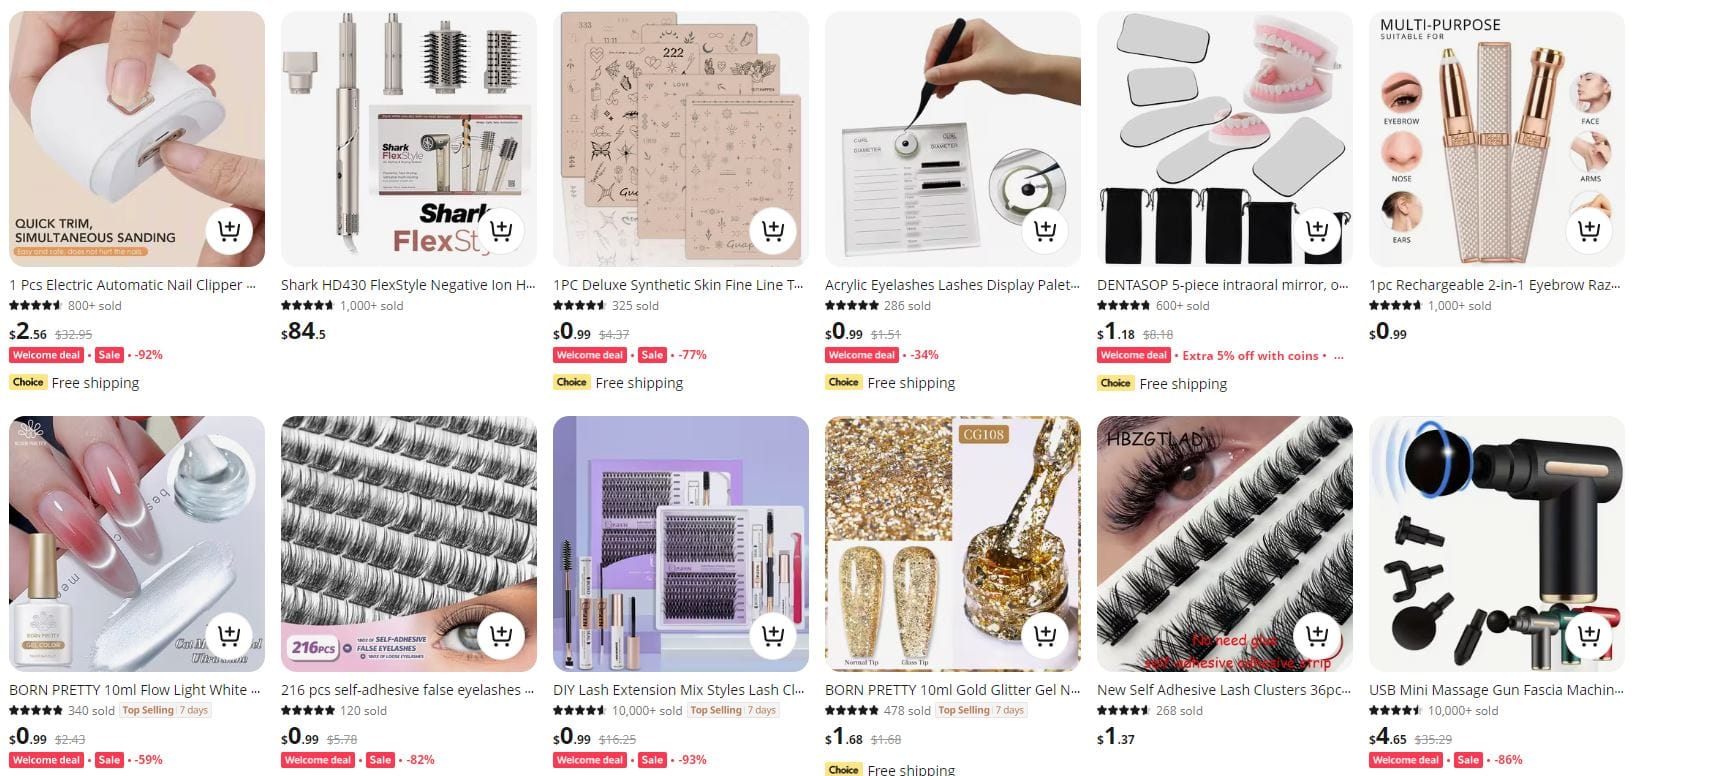Add BORN PRETTY Flow Light White gel to cart
The height and width of the screenshot is (776, 1718).
click(229, 635)
